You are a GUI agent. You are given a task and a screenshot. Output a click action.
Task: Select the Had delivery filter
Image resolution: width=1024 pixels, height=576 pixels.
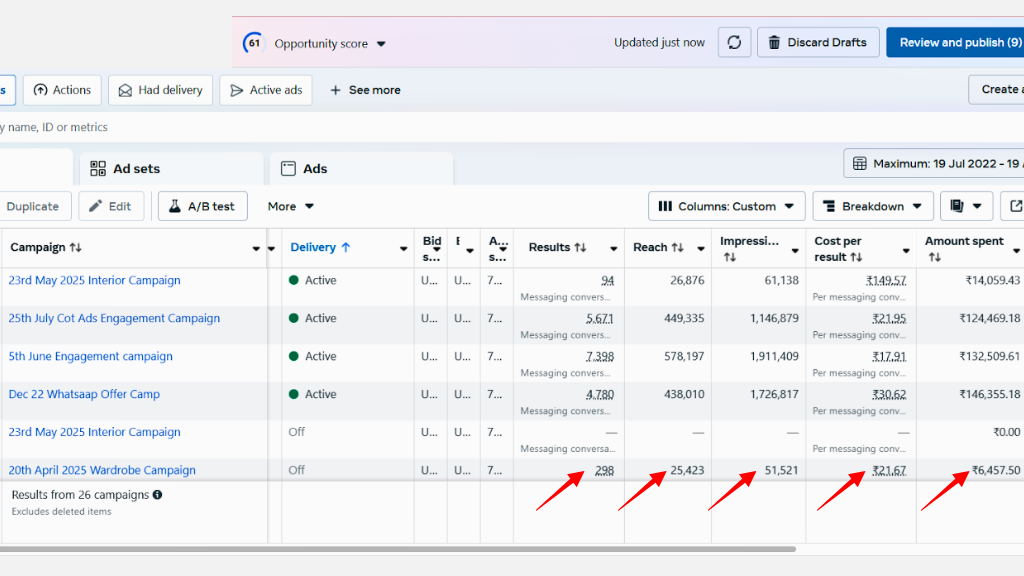pos(160,90)
